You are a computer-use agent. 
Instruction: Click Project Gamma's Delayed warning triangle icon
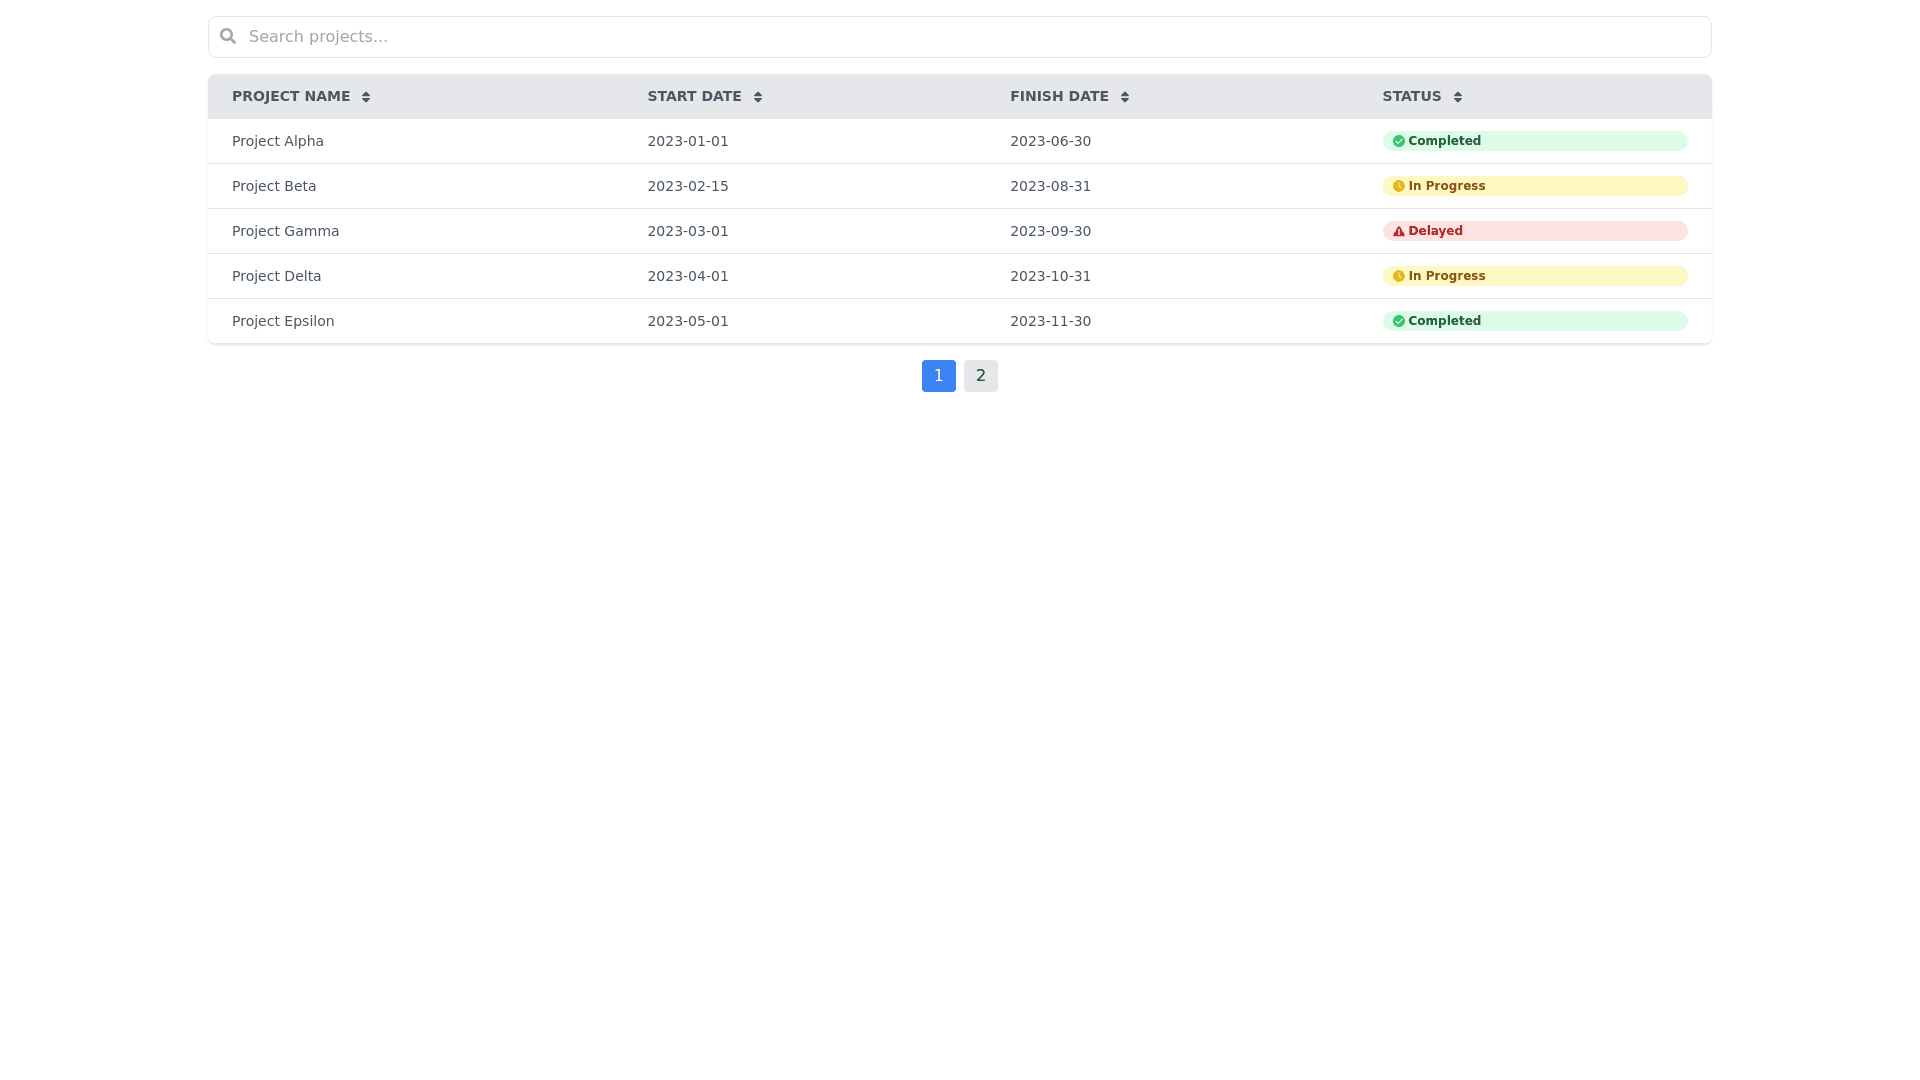tap(1399, 231)
